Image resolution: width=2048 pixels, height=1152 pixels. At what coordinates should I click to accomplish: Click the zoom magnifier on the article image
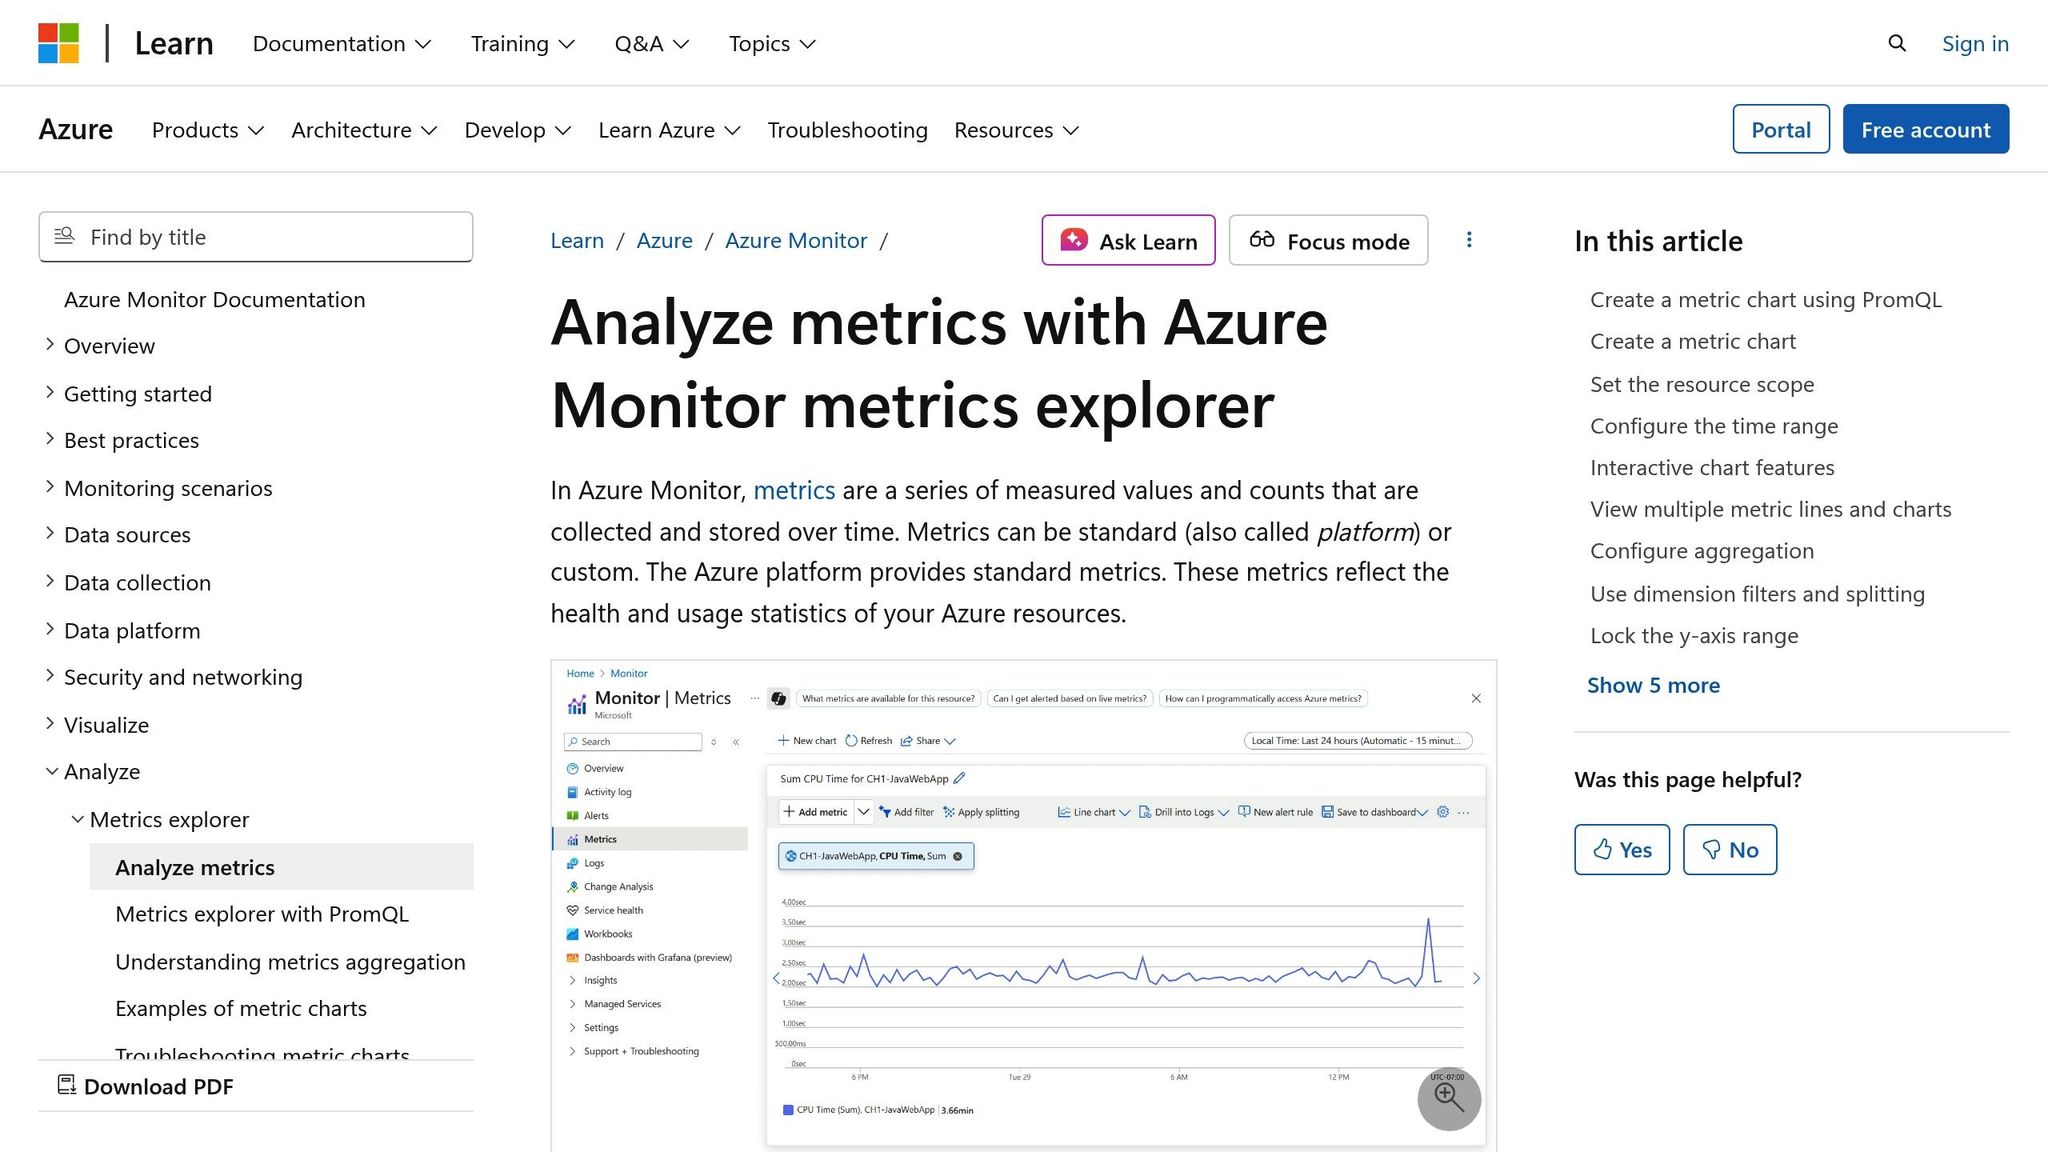click(x=1448, y=1099)
